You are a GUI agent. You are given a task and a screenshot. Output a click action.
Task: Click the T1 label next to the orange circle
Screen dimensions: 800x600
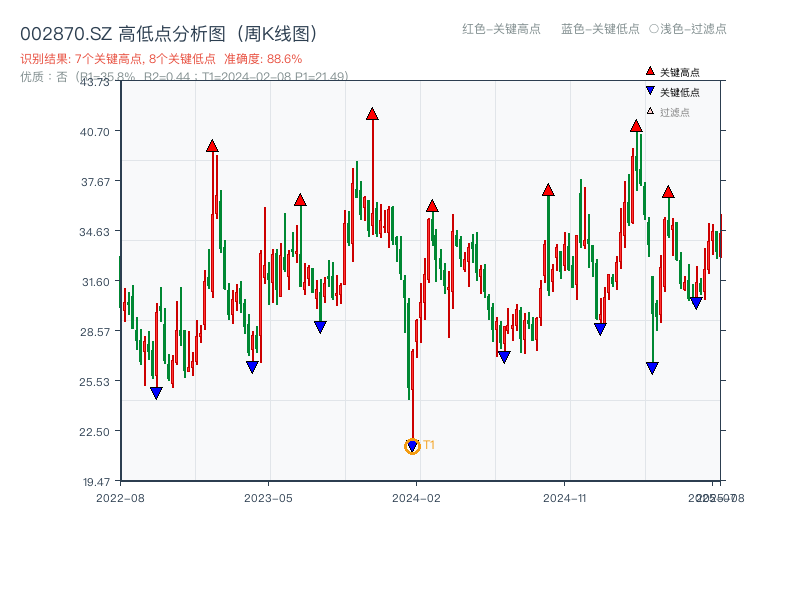click(x=428, y=442)
